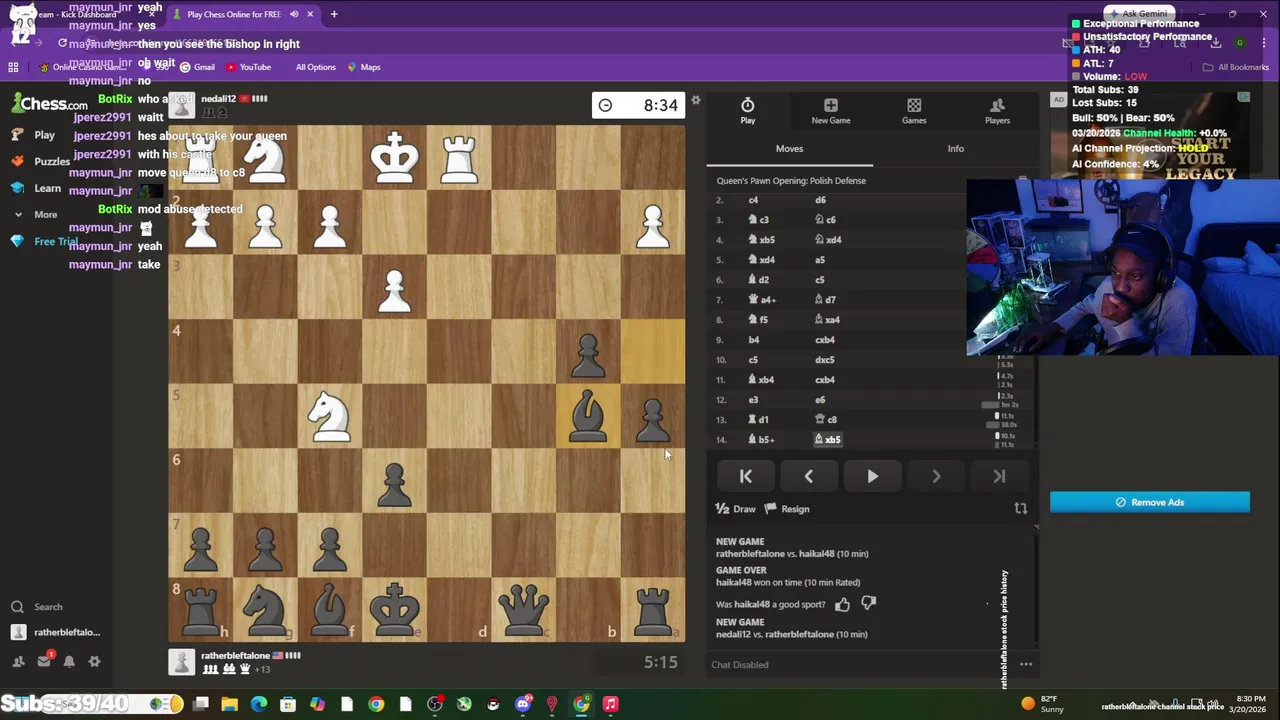This screenshot has width=1280, height=720.
Task: Jump to the first move of the game
Action: 745,477
